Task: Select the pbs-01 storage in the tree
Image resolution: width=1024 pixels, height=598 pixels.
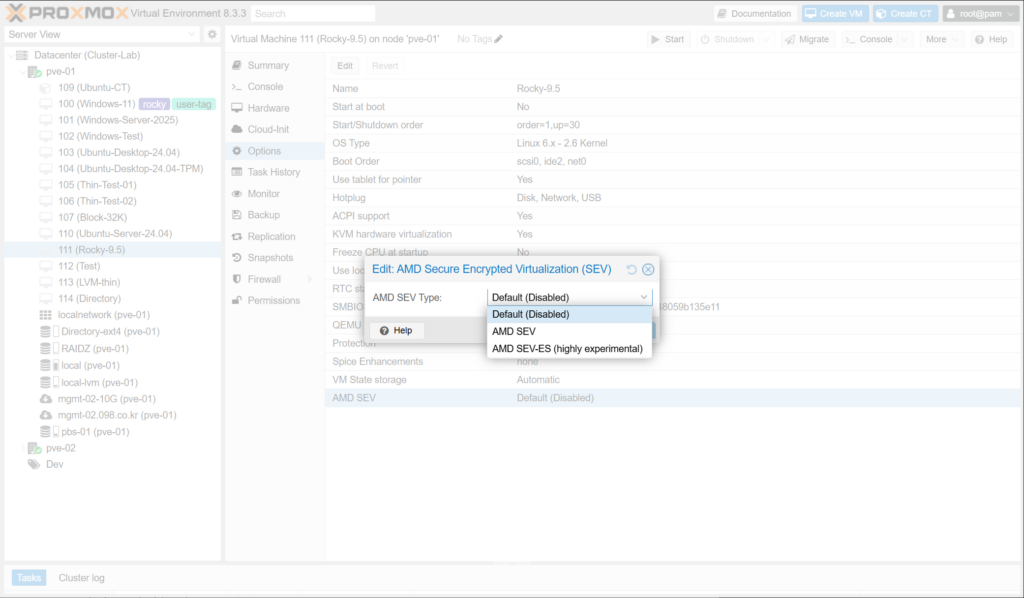Action: [94, 432]
